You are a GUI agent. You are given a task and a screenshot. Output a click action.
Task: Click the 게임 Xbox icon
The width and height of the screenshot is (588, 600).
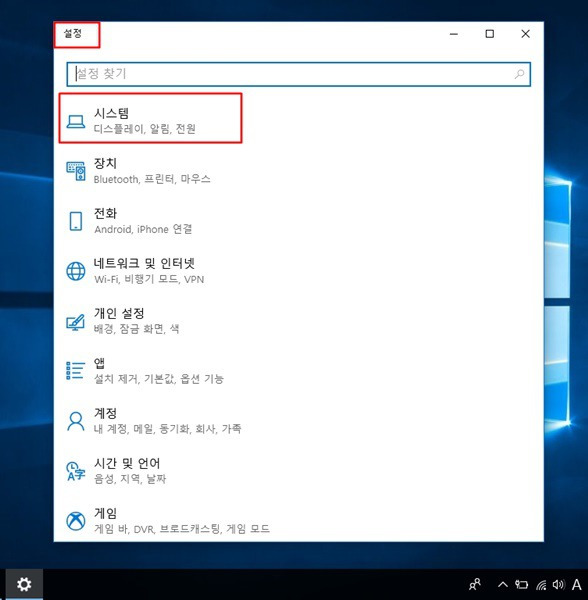[x=76, y=521]
